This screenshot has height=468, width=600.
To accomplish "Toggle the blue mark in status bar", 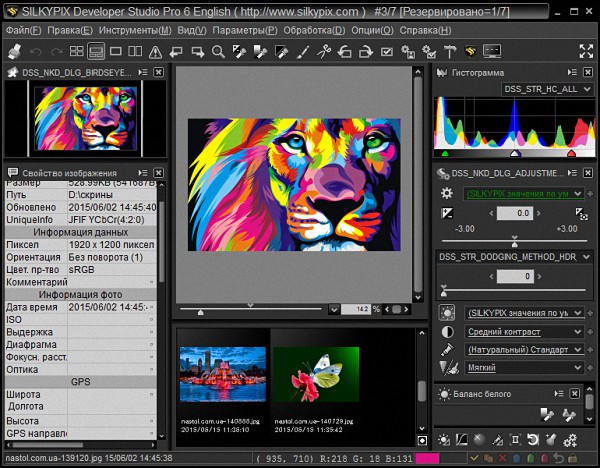I will pos(517,458).
